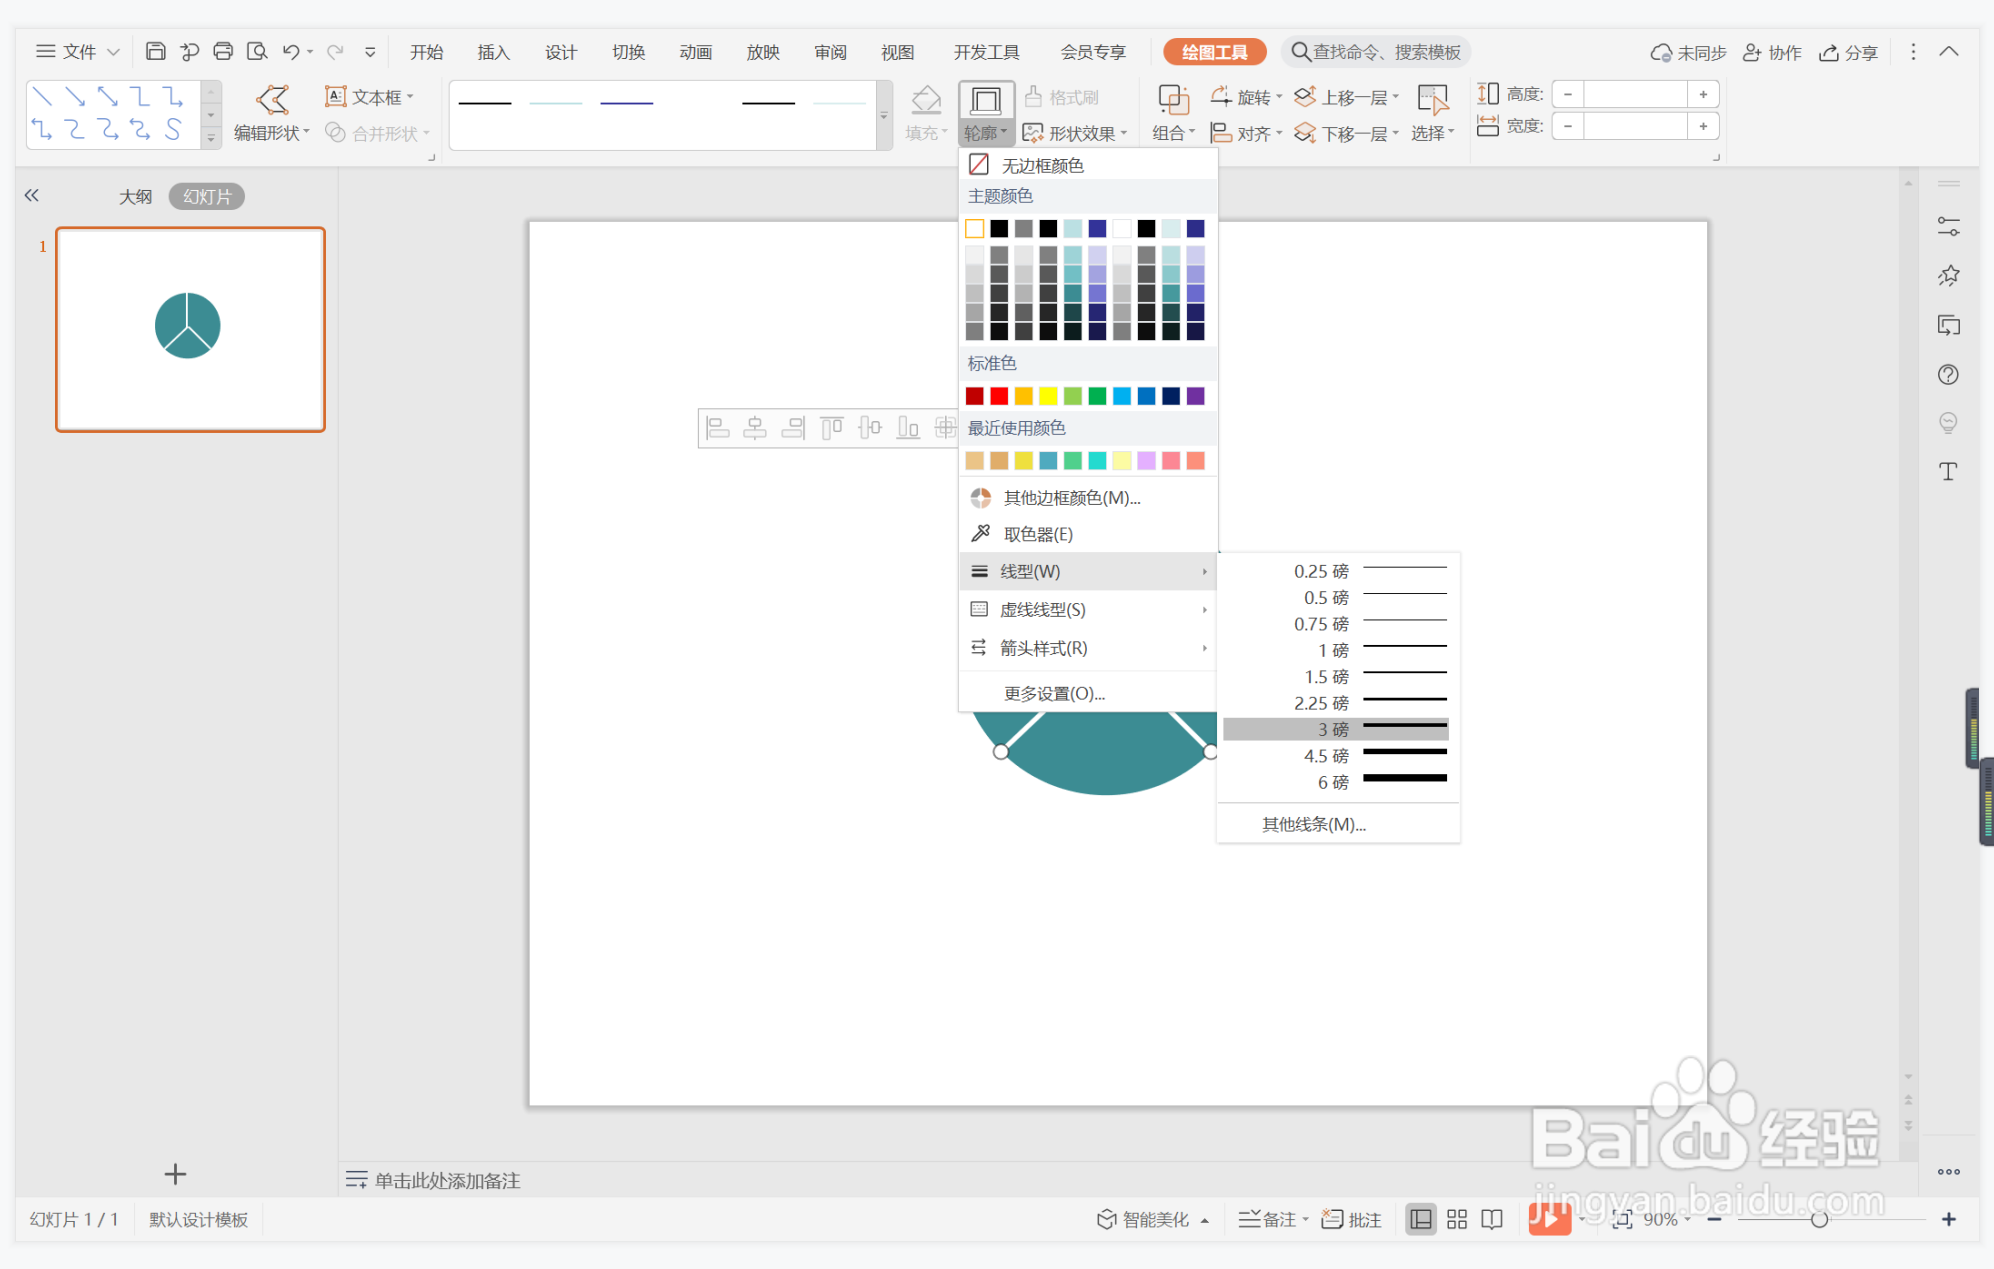Choose the red standard color swatch
Viewport: 1994px width, 1269px height.
coord(999,396)
